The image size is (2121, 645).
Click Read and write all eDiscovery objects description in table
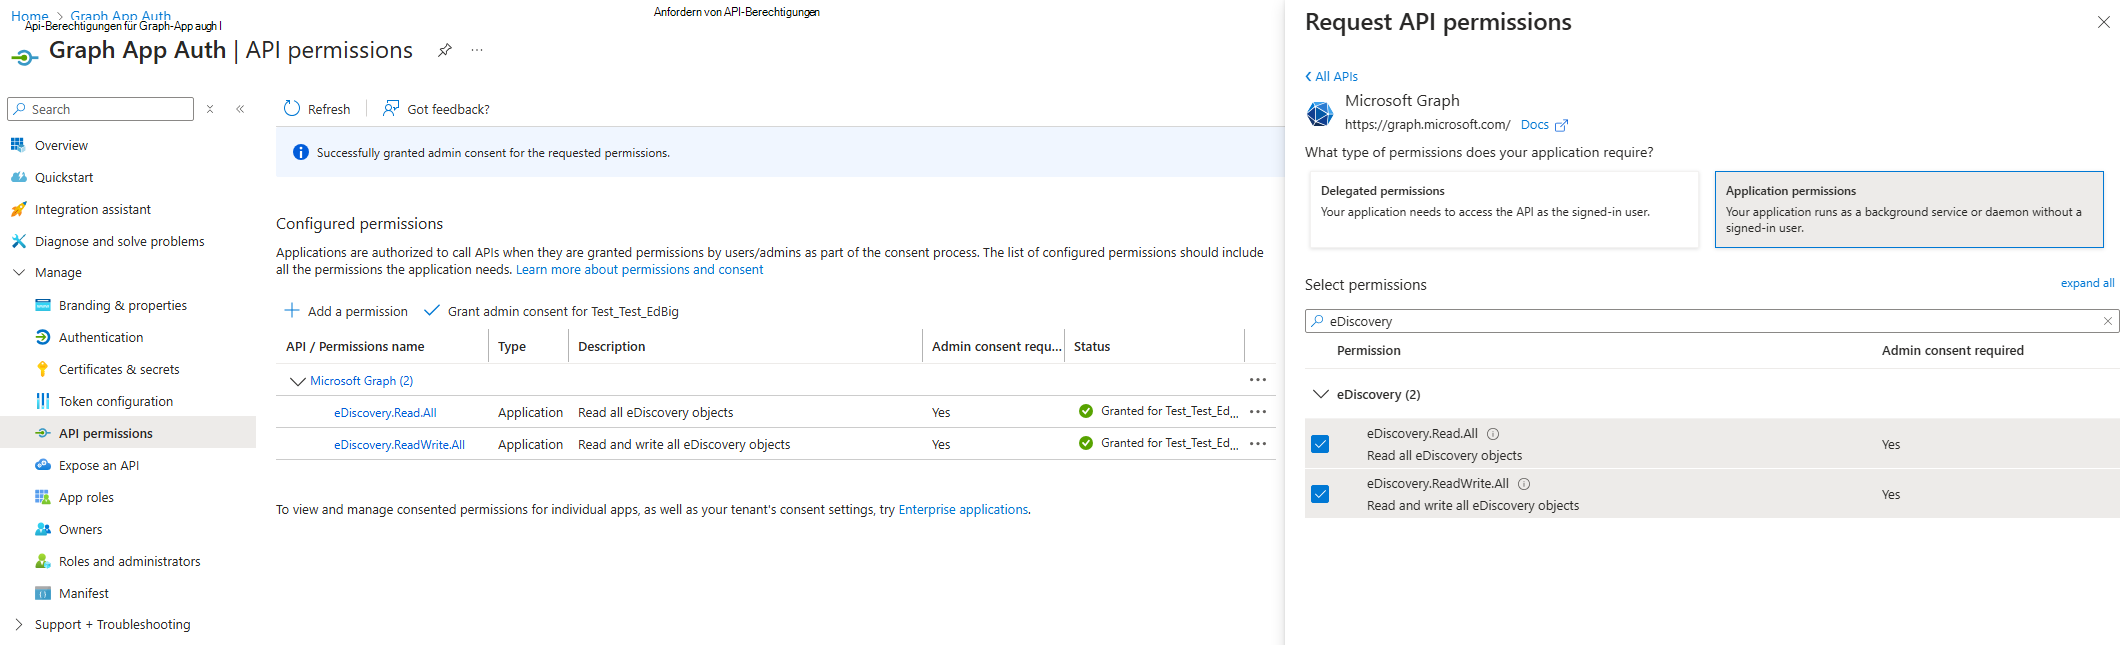pyautogui.click(x=684, y=444)
